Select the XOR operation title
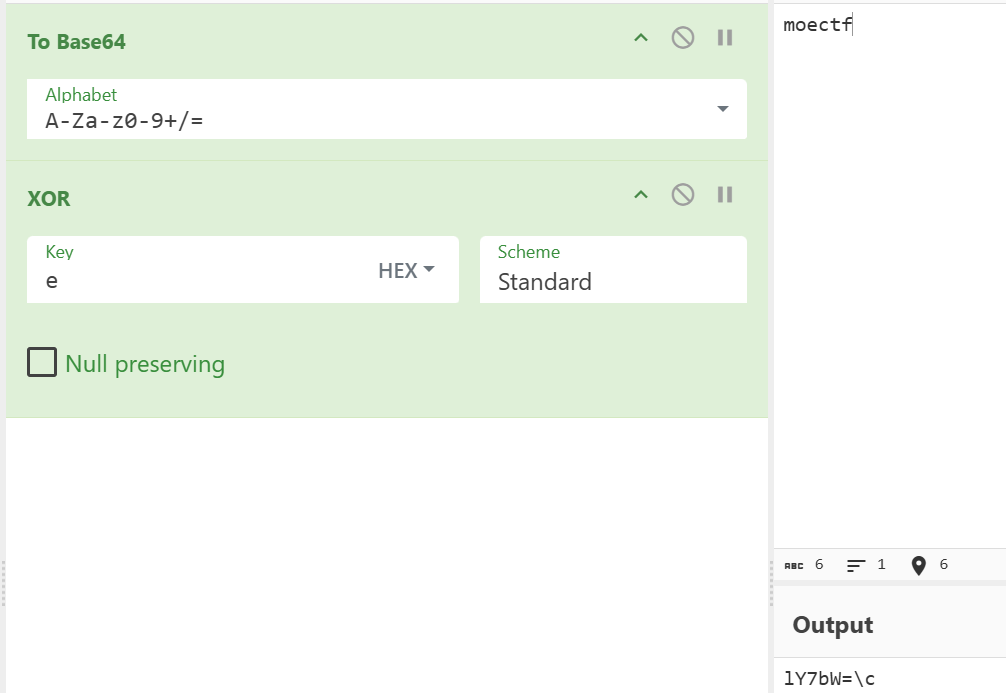The width and height of the screenshot is (1006, 693). click(x=49, y=198)
